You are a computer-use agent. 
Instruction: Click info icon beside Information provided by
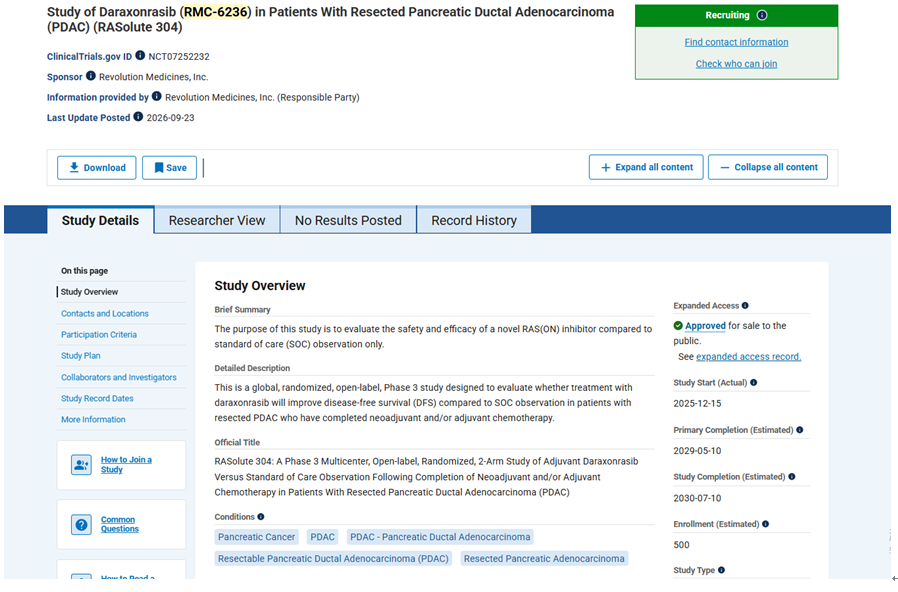[156, 96]
